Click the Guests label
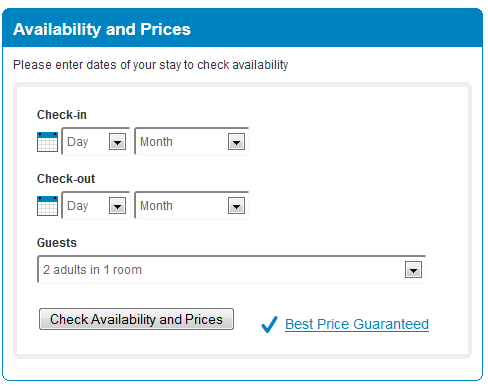This screenshot has width=488, height=386. pos(57,243)
